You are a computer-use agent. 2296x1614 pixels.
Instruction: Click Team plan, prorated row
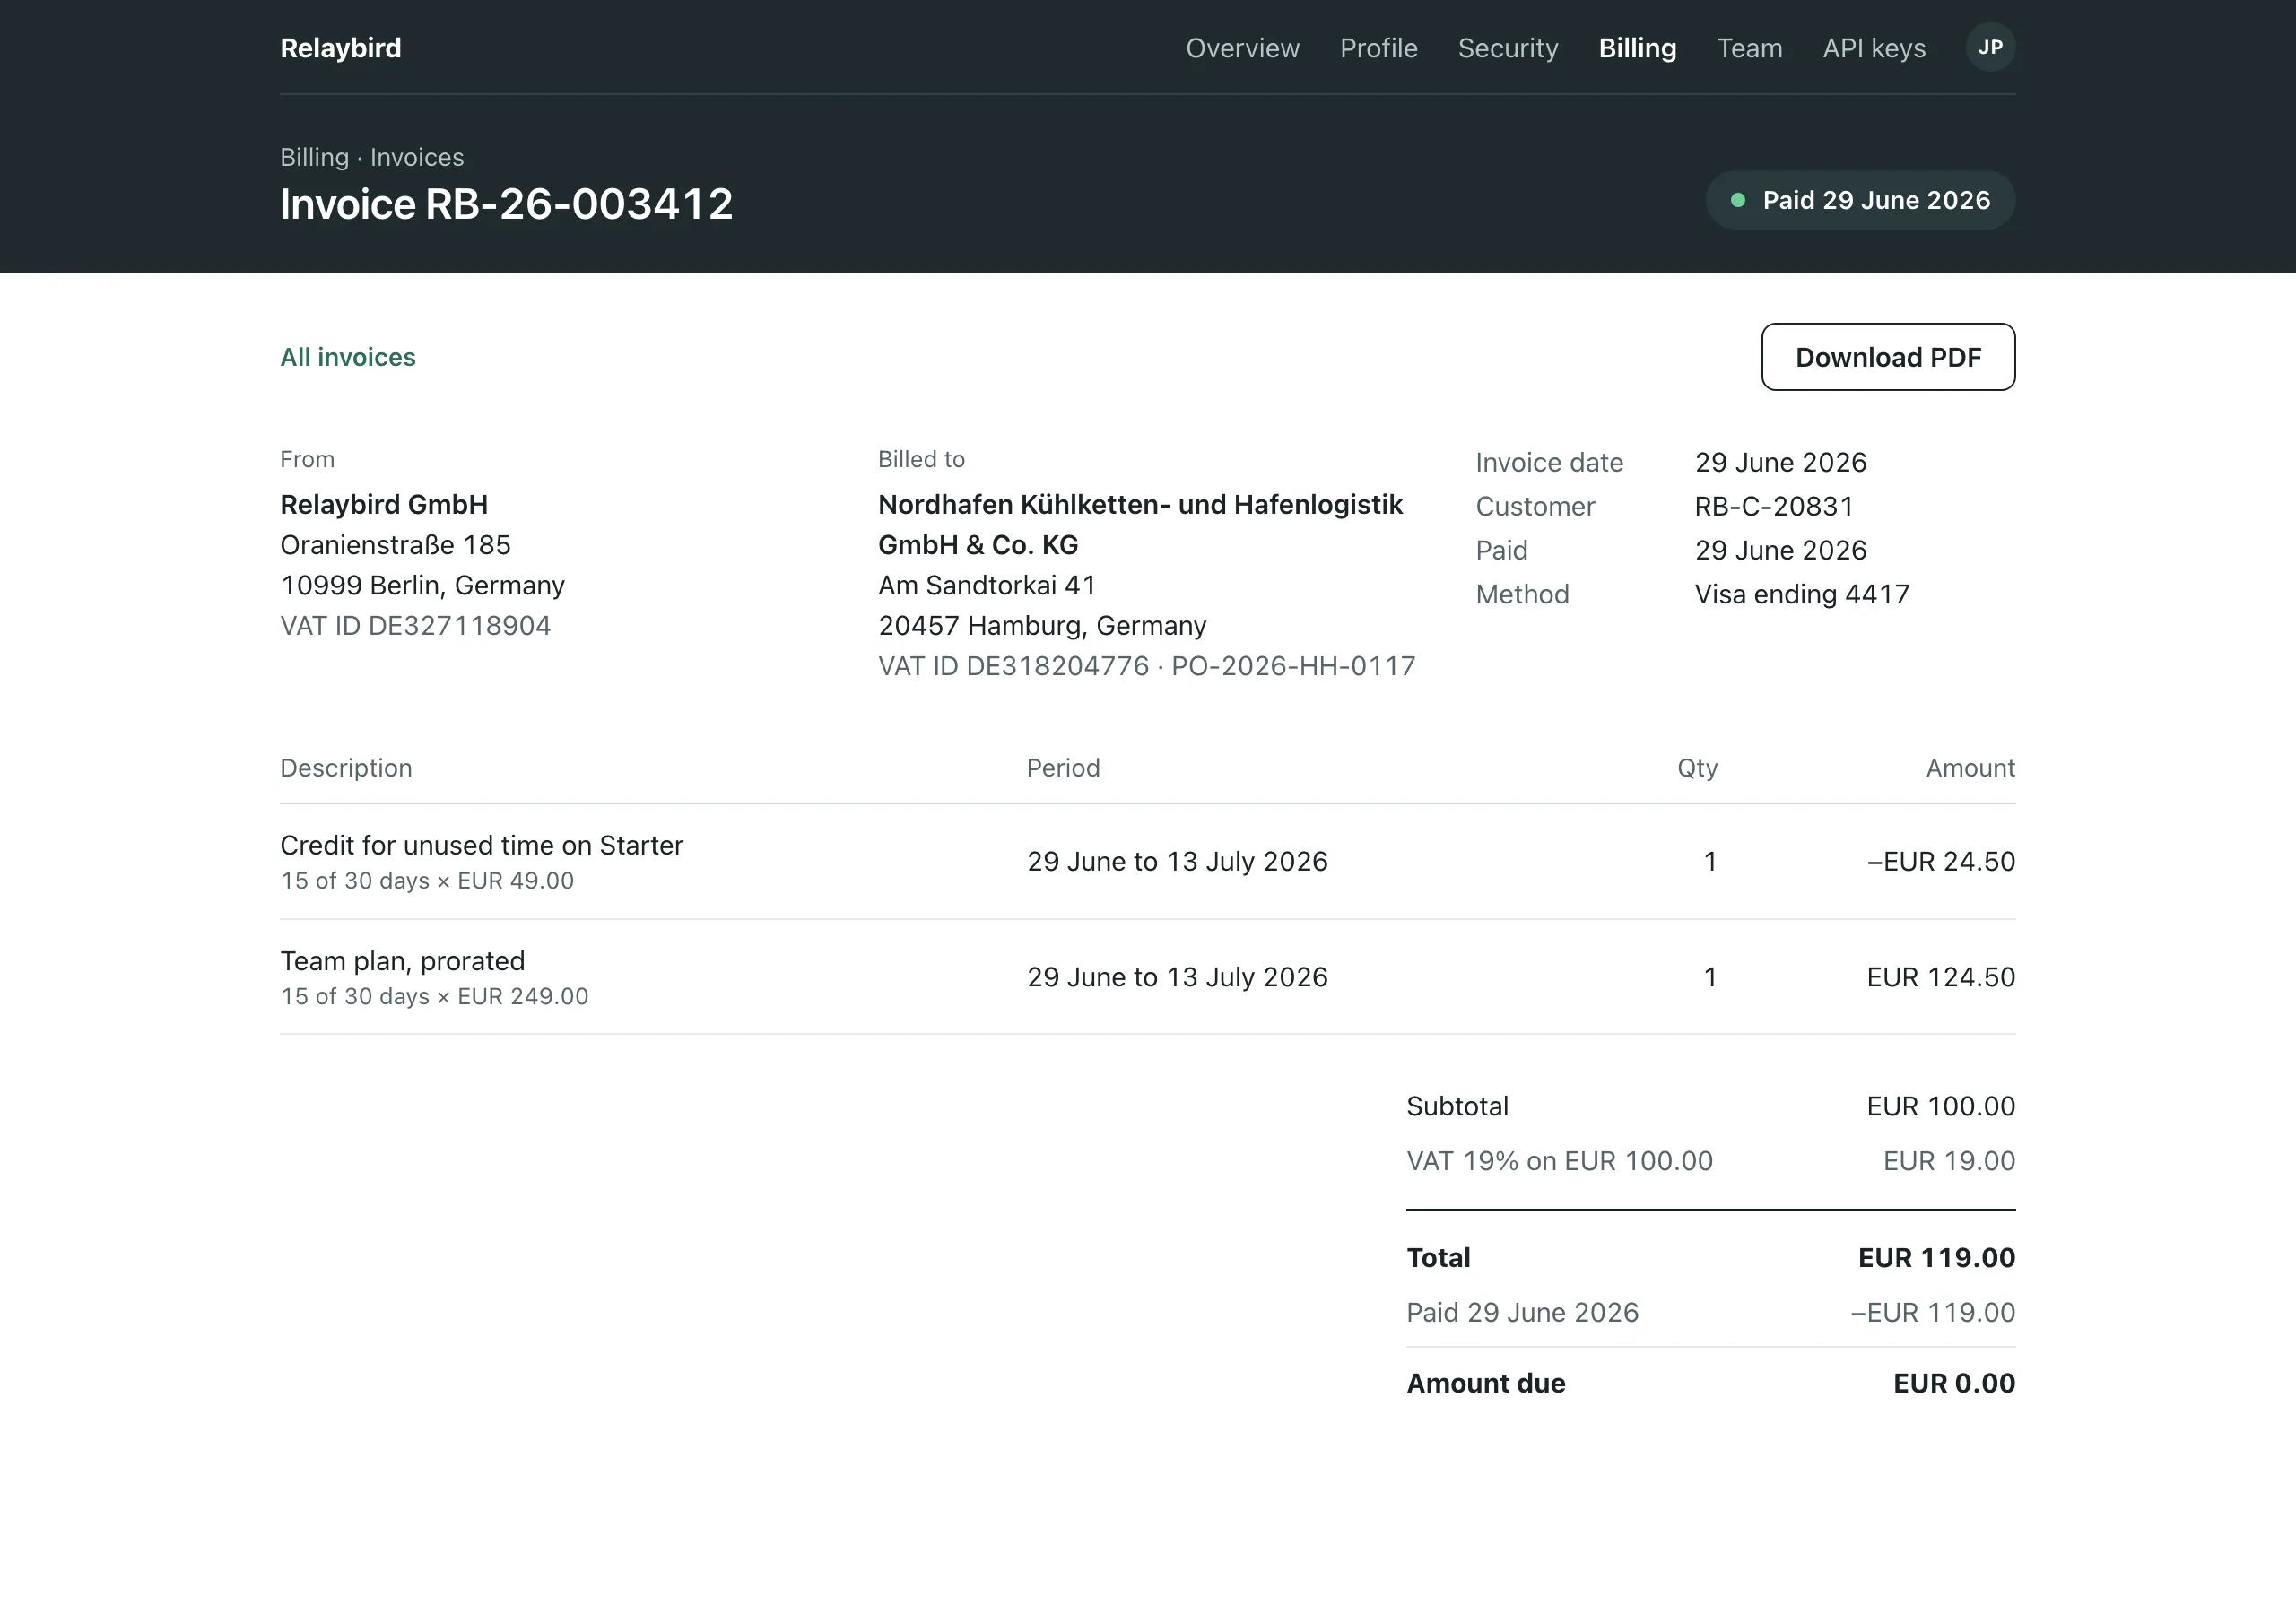click(1147, 977)
